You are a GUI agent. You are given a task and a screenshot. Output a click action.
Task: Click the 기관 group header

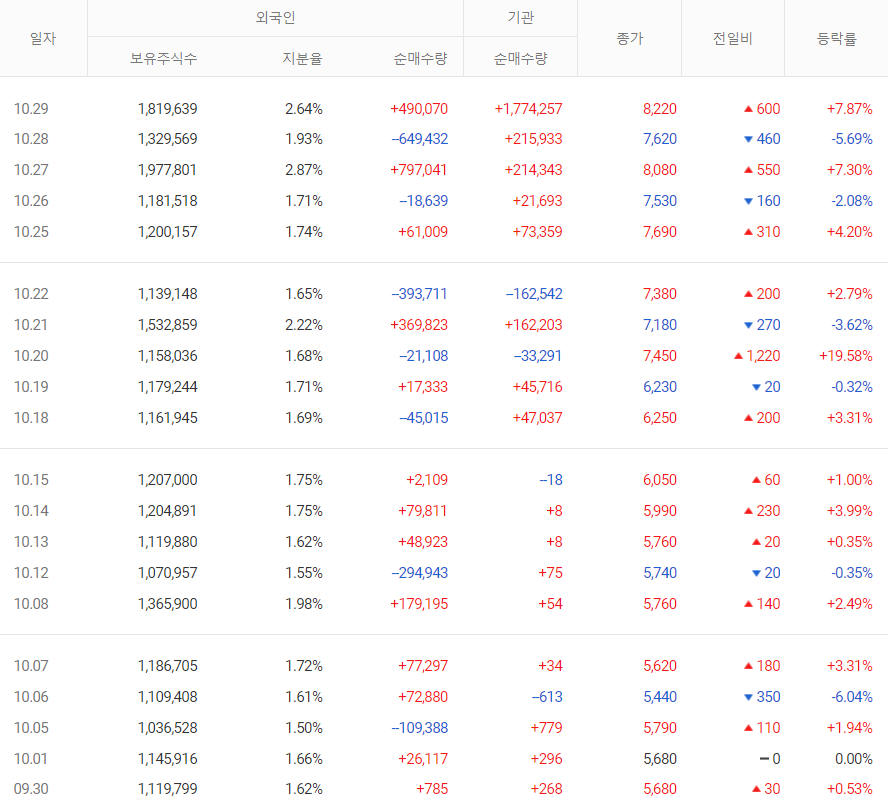[x=520, y=18]
